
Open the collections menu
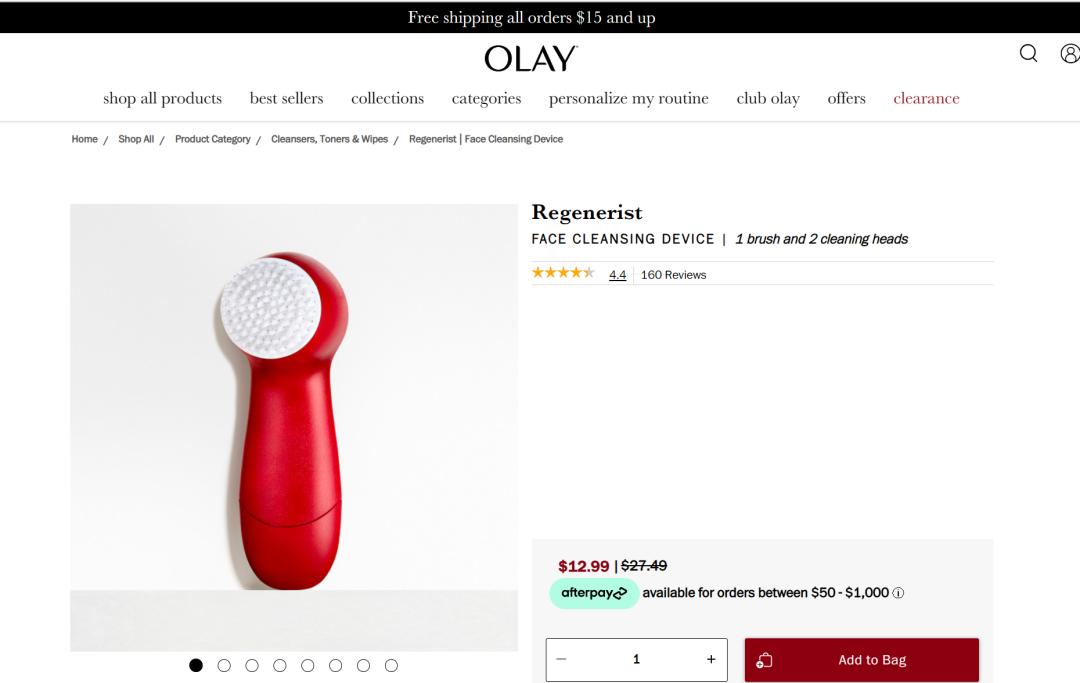(x=387, y=98)
